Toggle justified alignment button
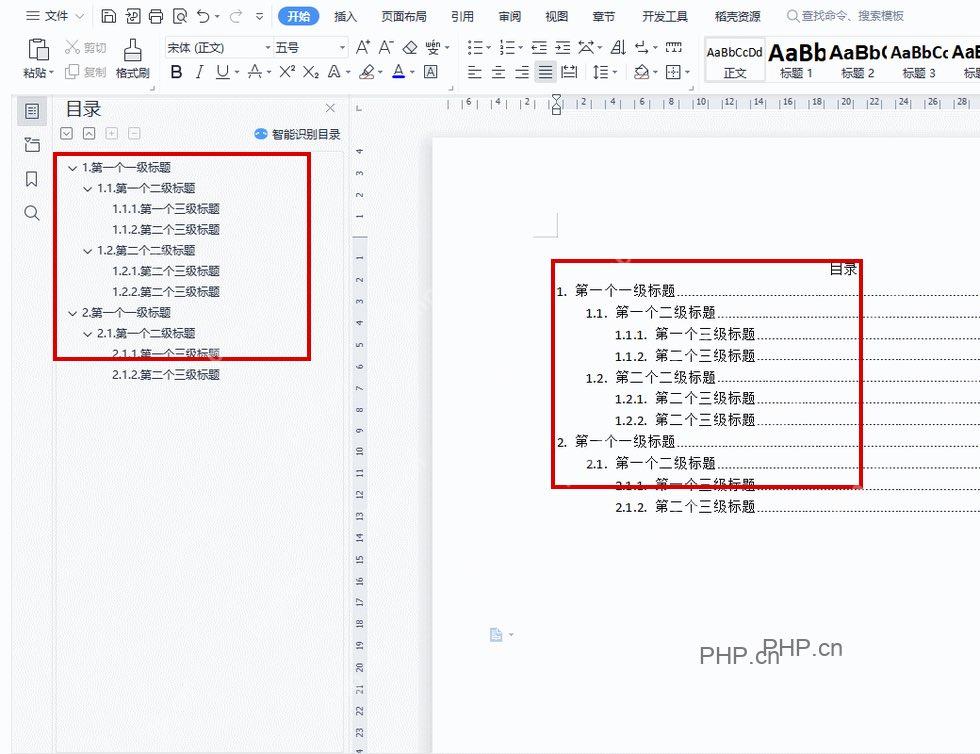The height and width of the screenshot is (754, 980). pyautogui.click(x=545, y=73)
